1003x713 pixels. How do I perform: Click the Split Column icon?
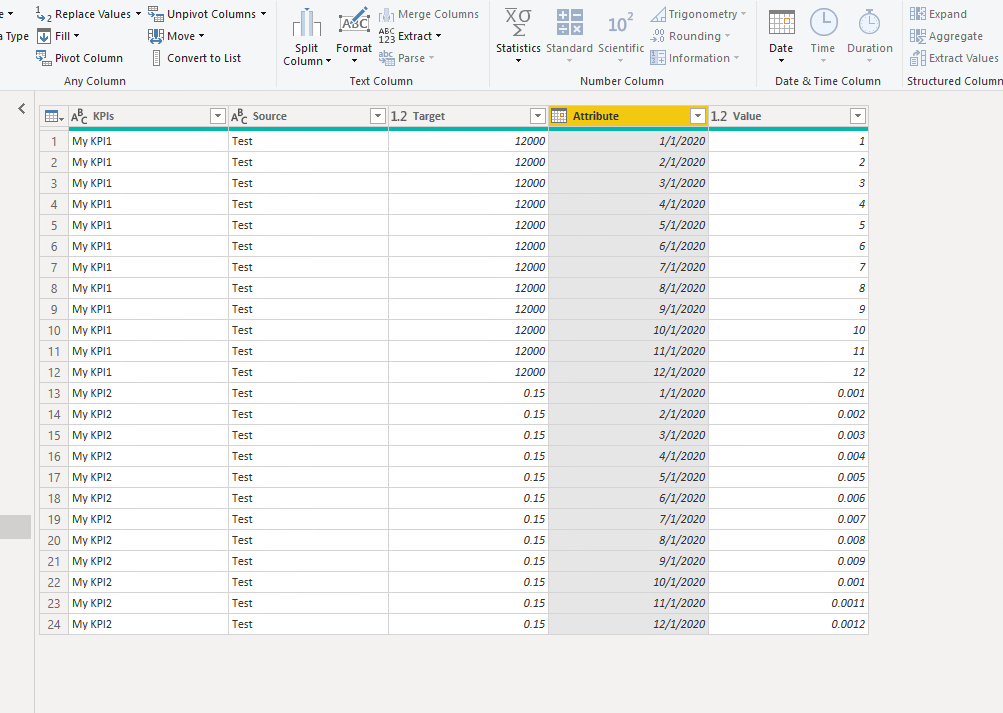(306, 23)
